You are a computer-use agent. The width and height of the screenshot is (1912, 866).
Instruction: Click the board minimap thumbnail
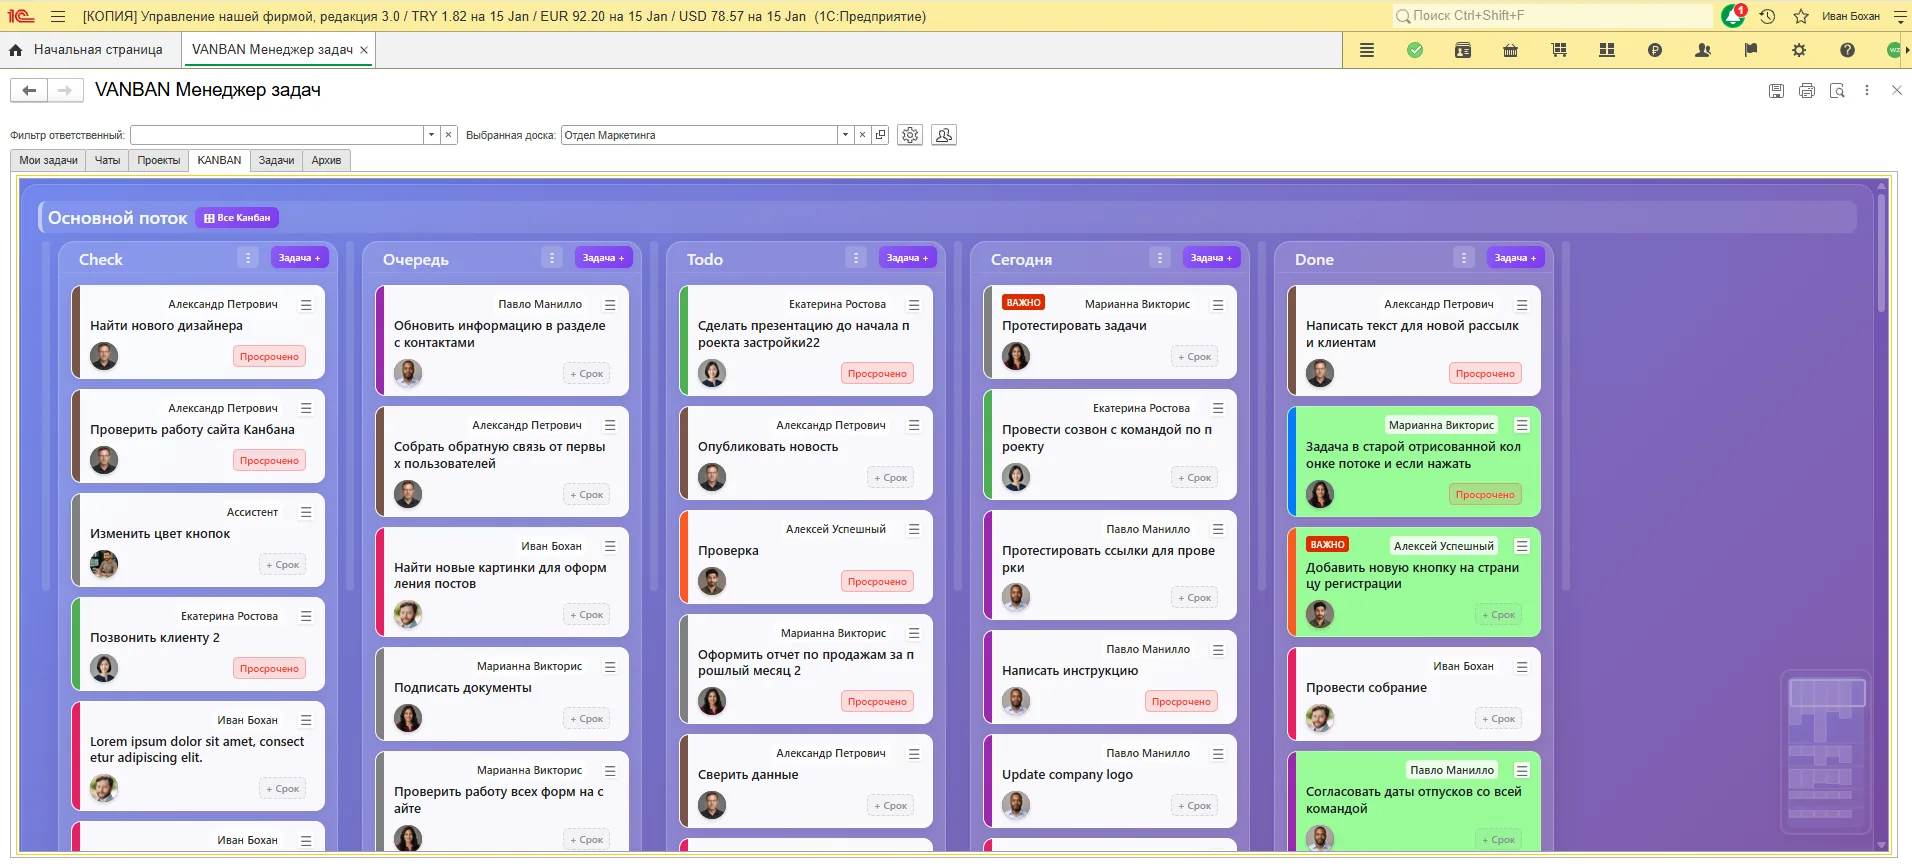(x=1827, y=752)
